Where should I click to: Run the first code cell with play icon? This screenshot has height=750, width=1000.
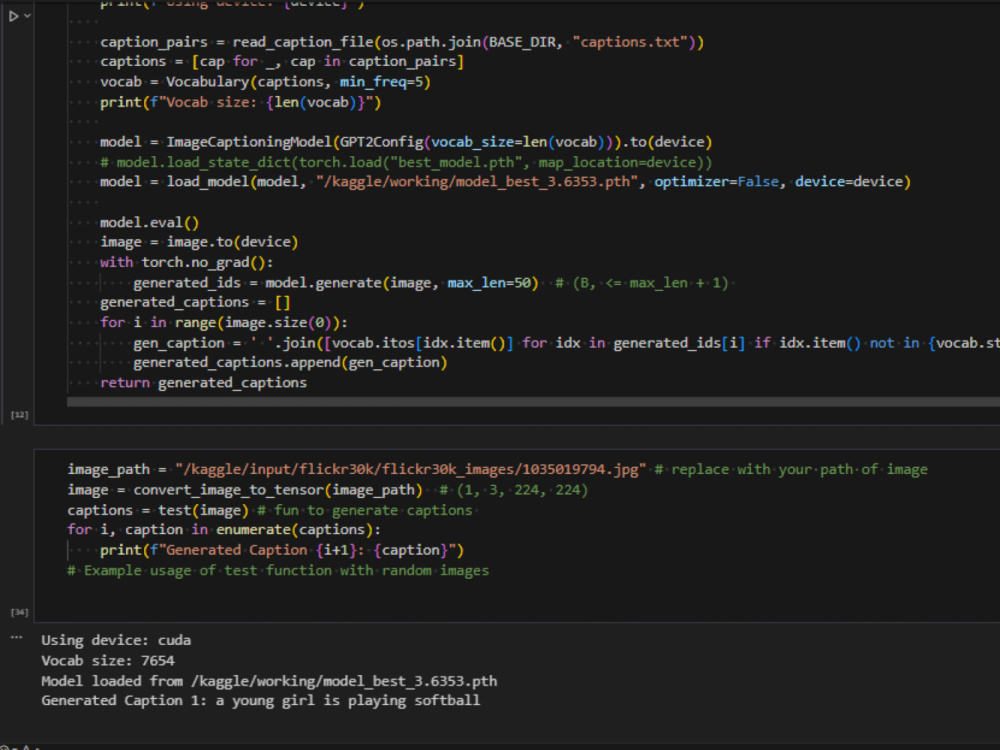(13, 16)
